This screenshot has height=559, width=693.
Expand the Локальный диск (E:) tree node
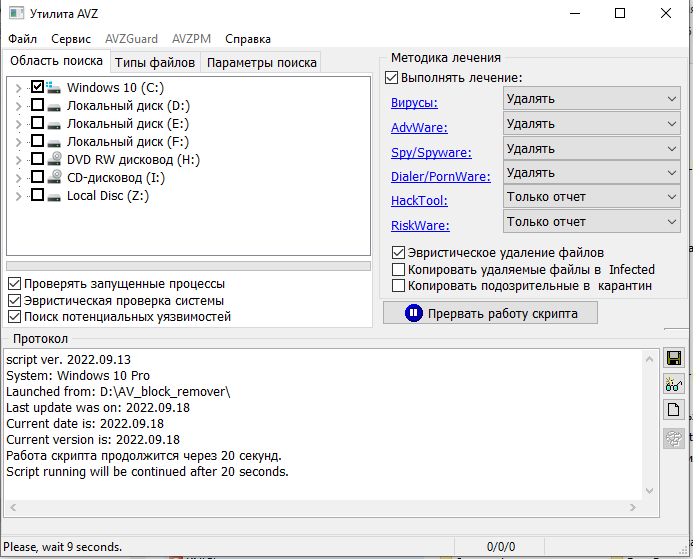18,124
